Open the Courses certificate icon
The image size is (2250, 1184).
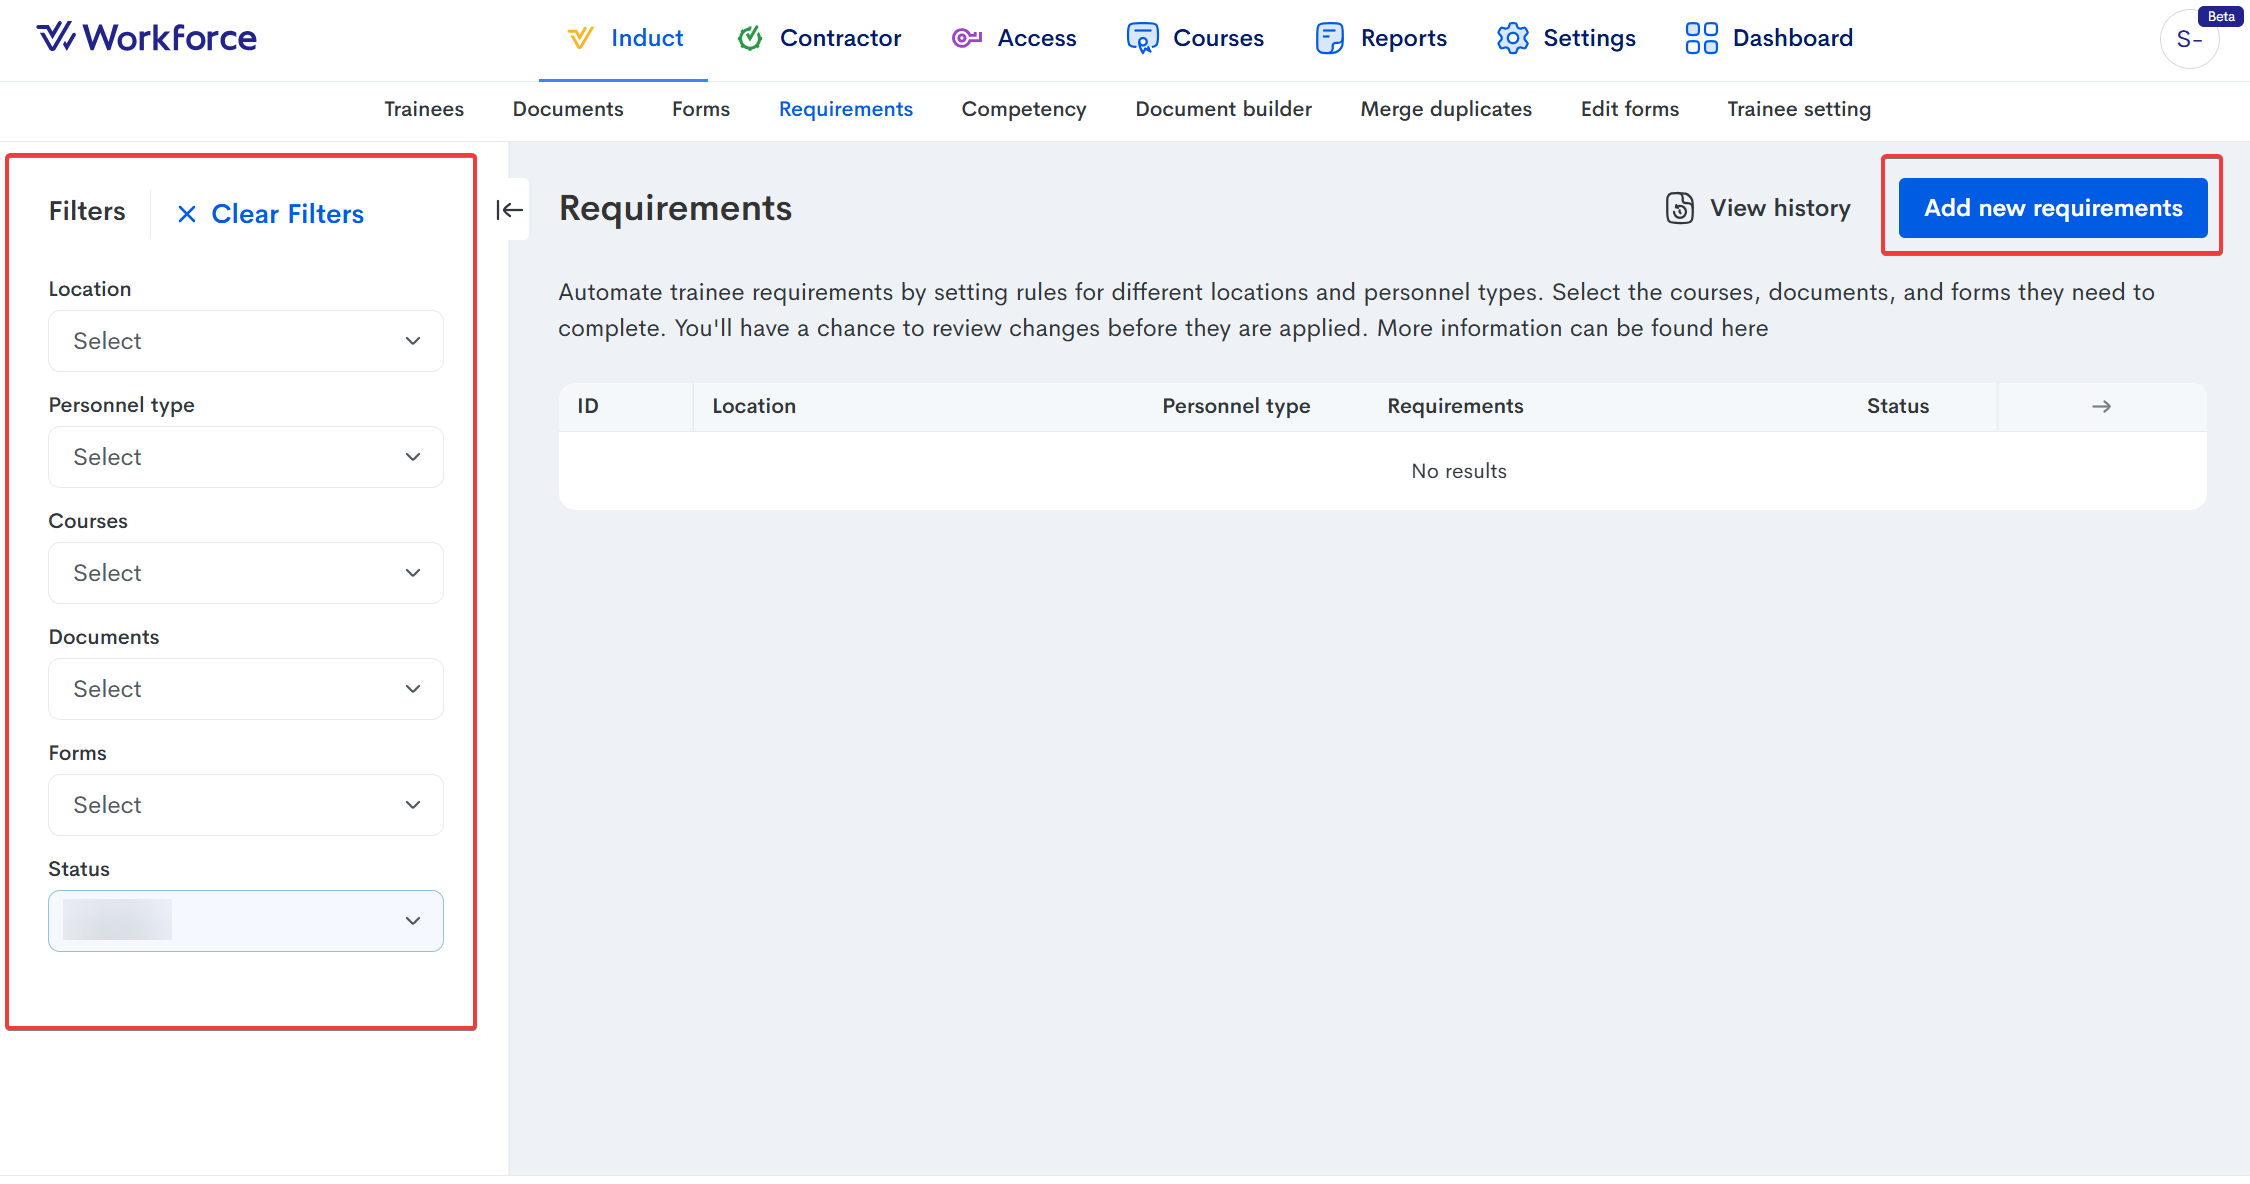(1142, 38)
